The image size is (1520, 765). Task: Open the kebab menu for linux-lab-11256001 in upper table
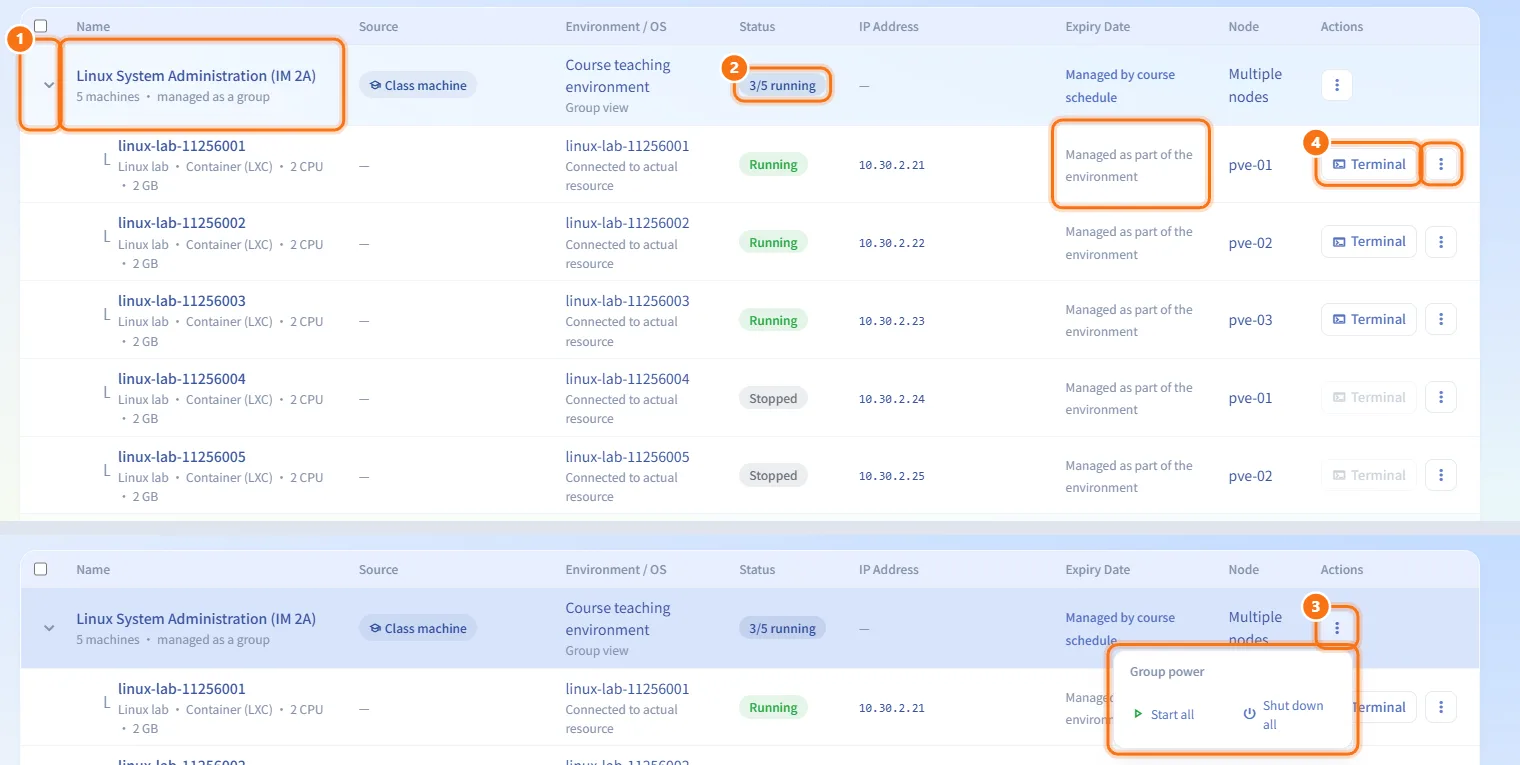click(1441, 164)
